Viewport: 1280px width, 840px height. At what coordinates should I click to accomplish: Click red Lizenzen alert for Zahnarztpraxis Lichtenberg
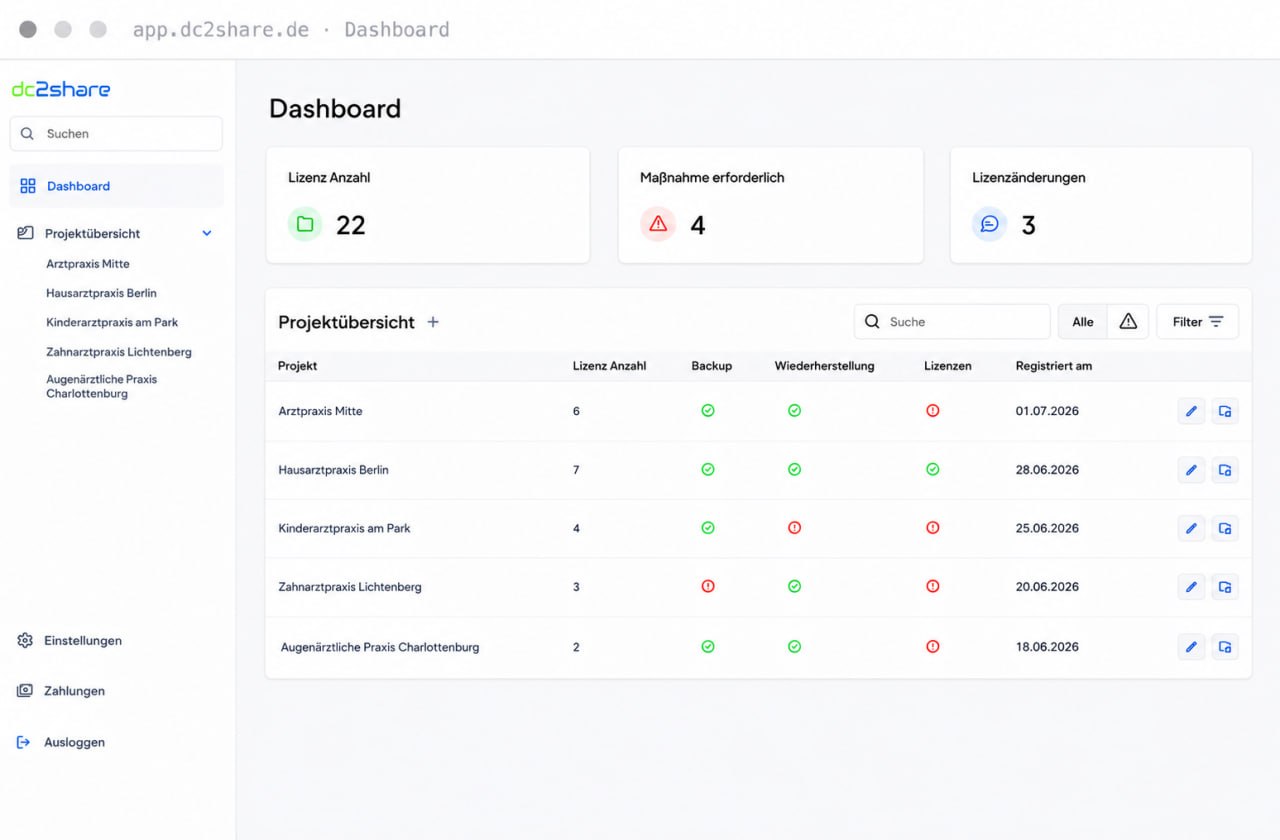[933, 586]
